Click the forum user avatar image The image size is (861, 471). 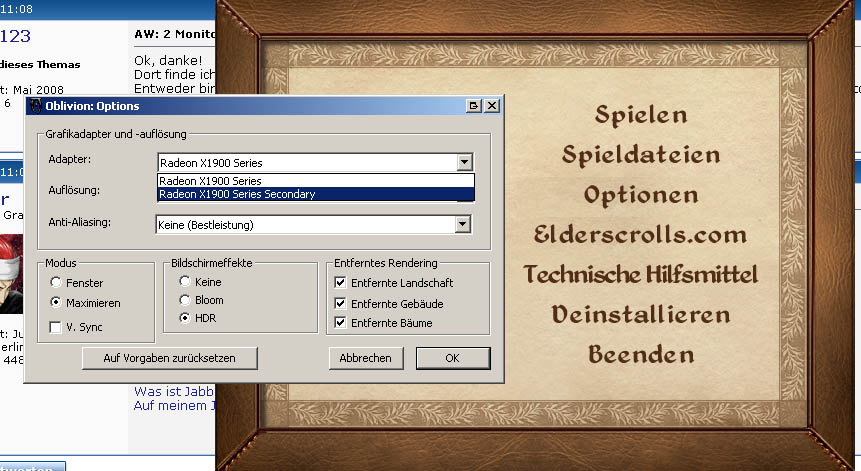(11, 273)
